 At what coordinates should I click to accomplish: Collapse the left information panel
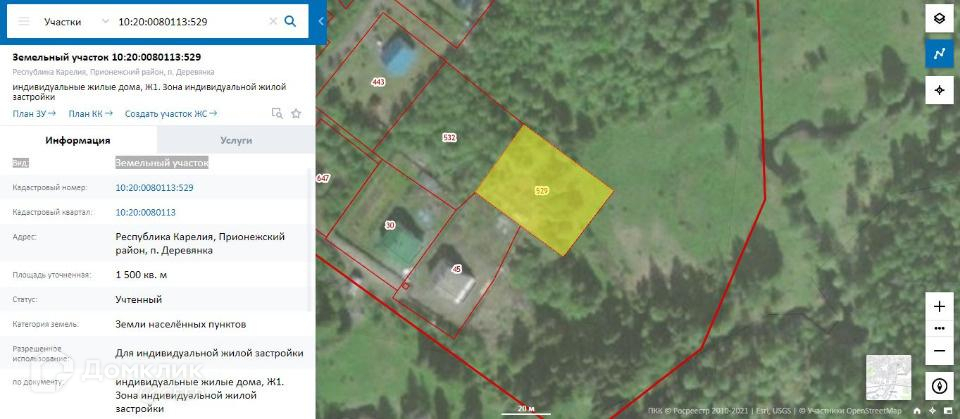click(321, 21)
